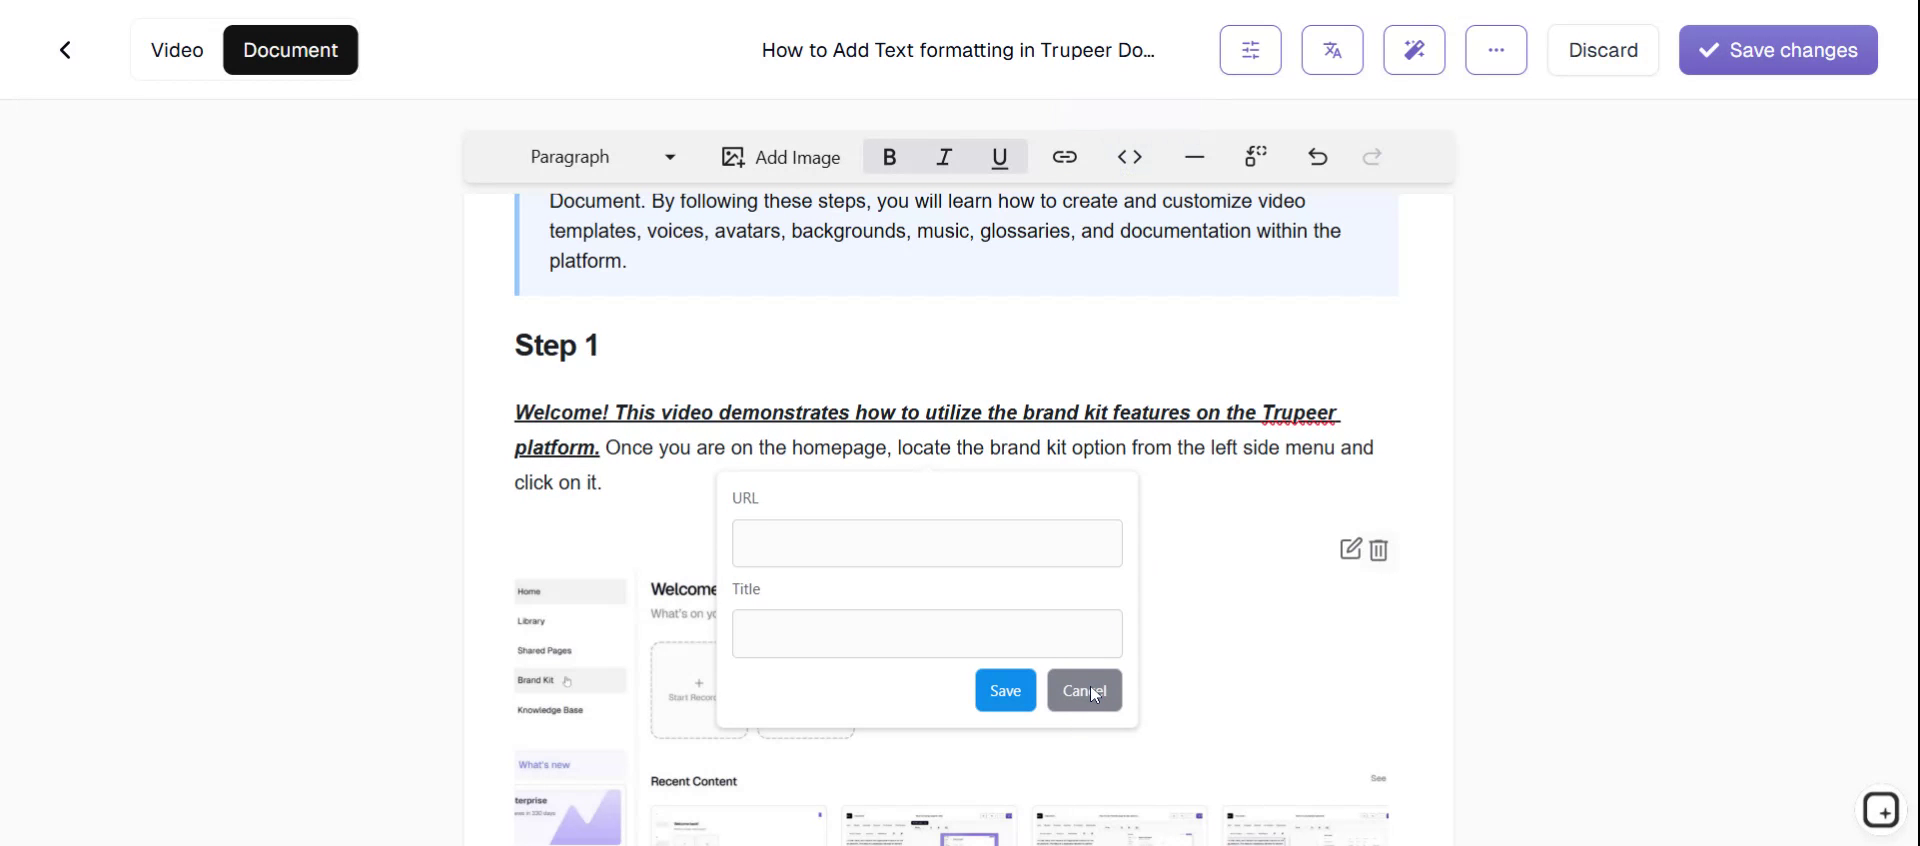
Task: Click the document title in header
Action: (x=958, y=50)
